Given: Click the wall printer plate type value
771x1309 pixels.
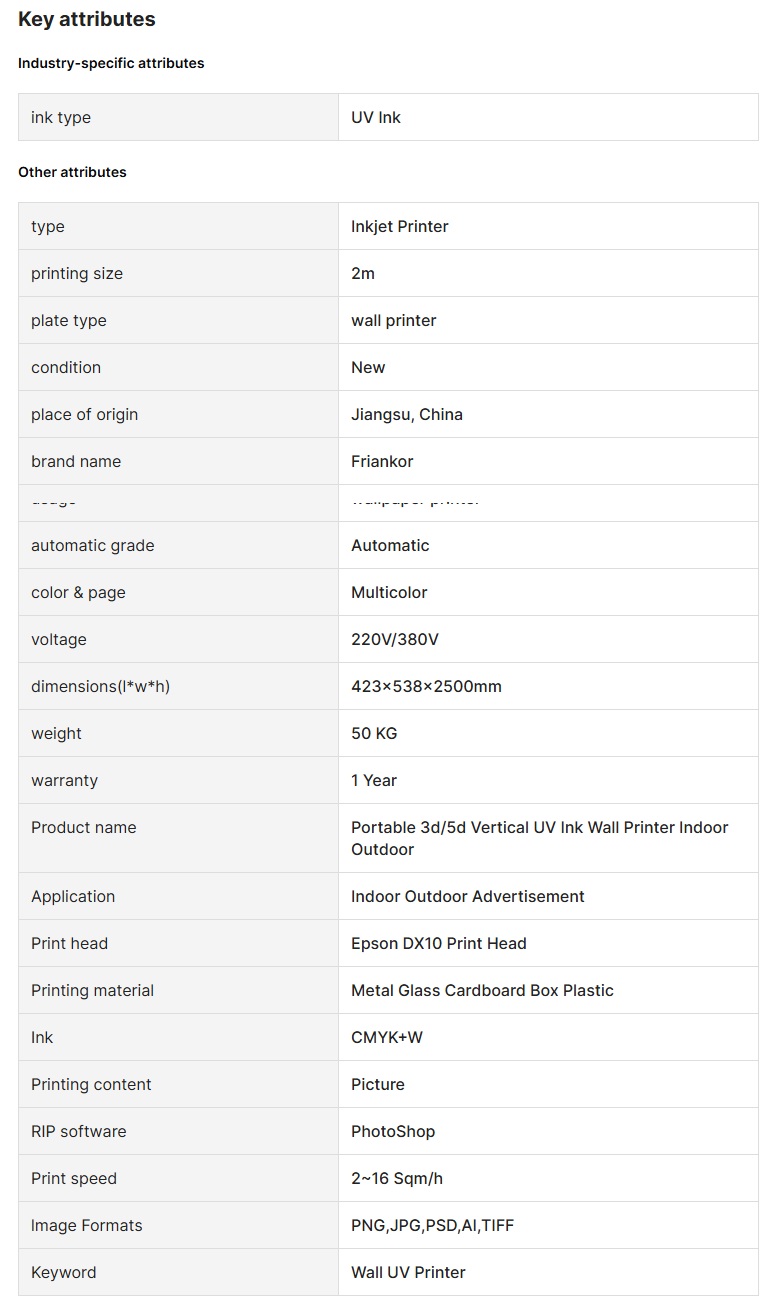Looking at the screenshot, I should click(x=393, y=320).
